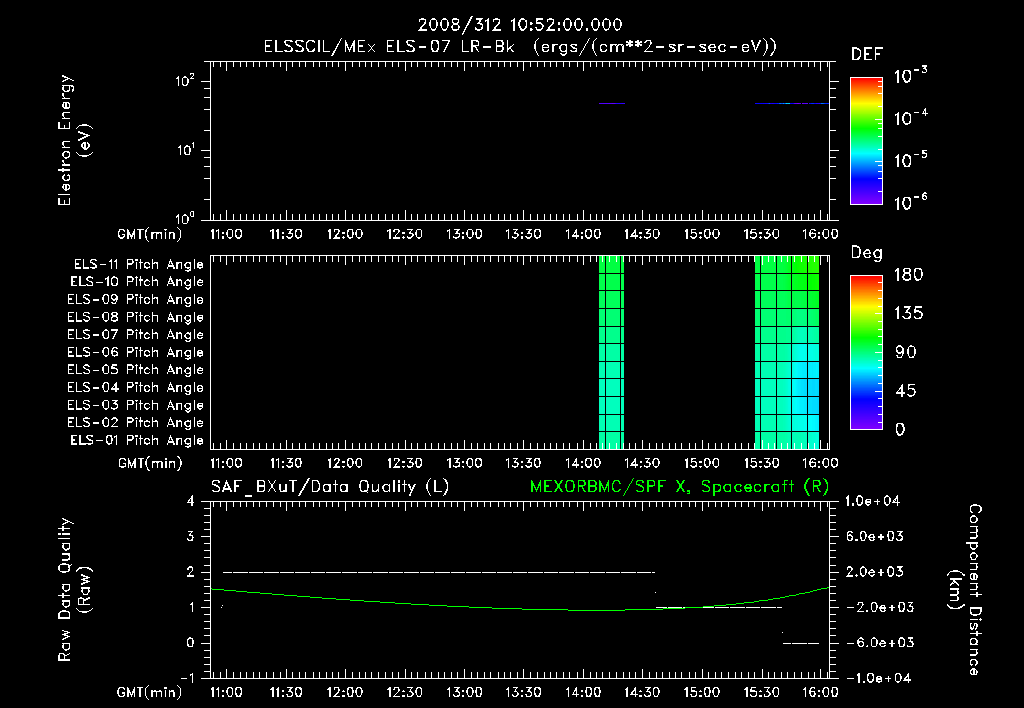
Task: Select the ELS-10 Pitch Angle row label
Action: coord(137,282)
